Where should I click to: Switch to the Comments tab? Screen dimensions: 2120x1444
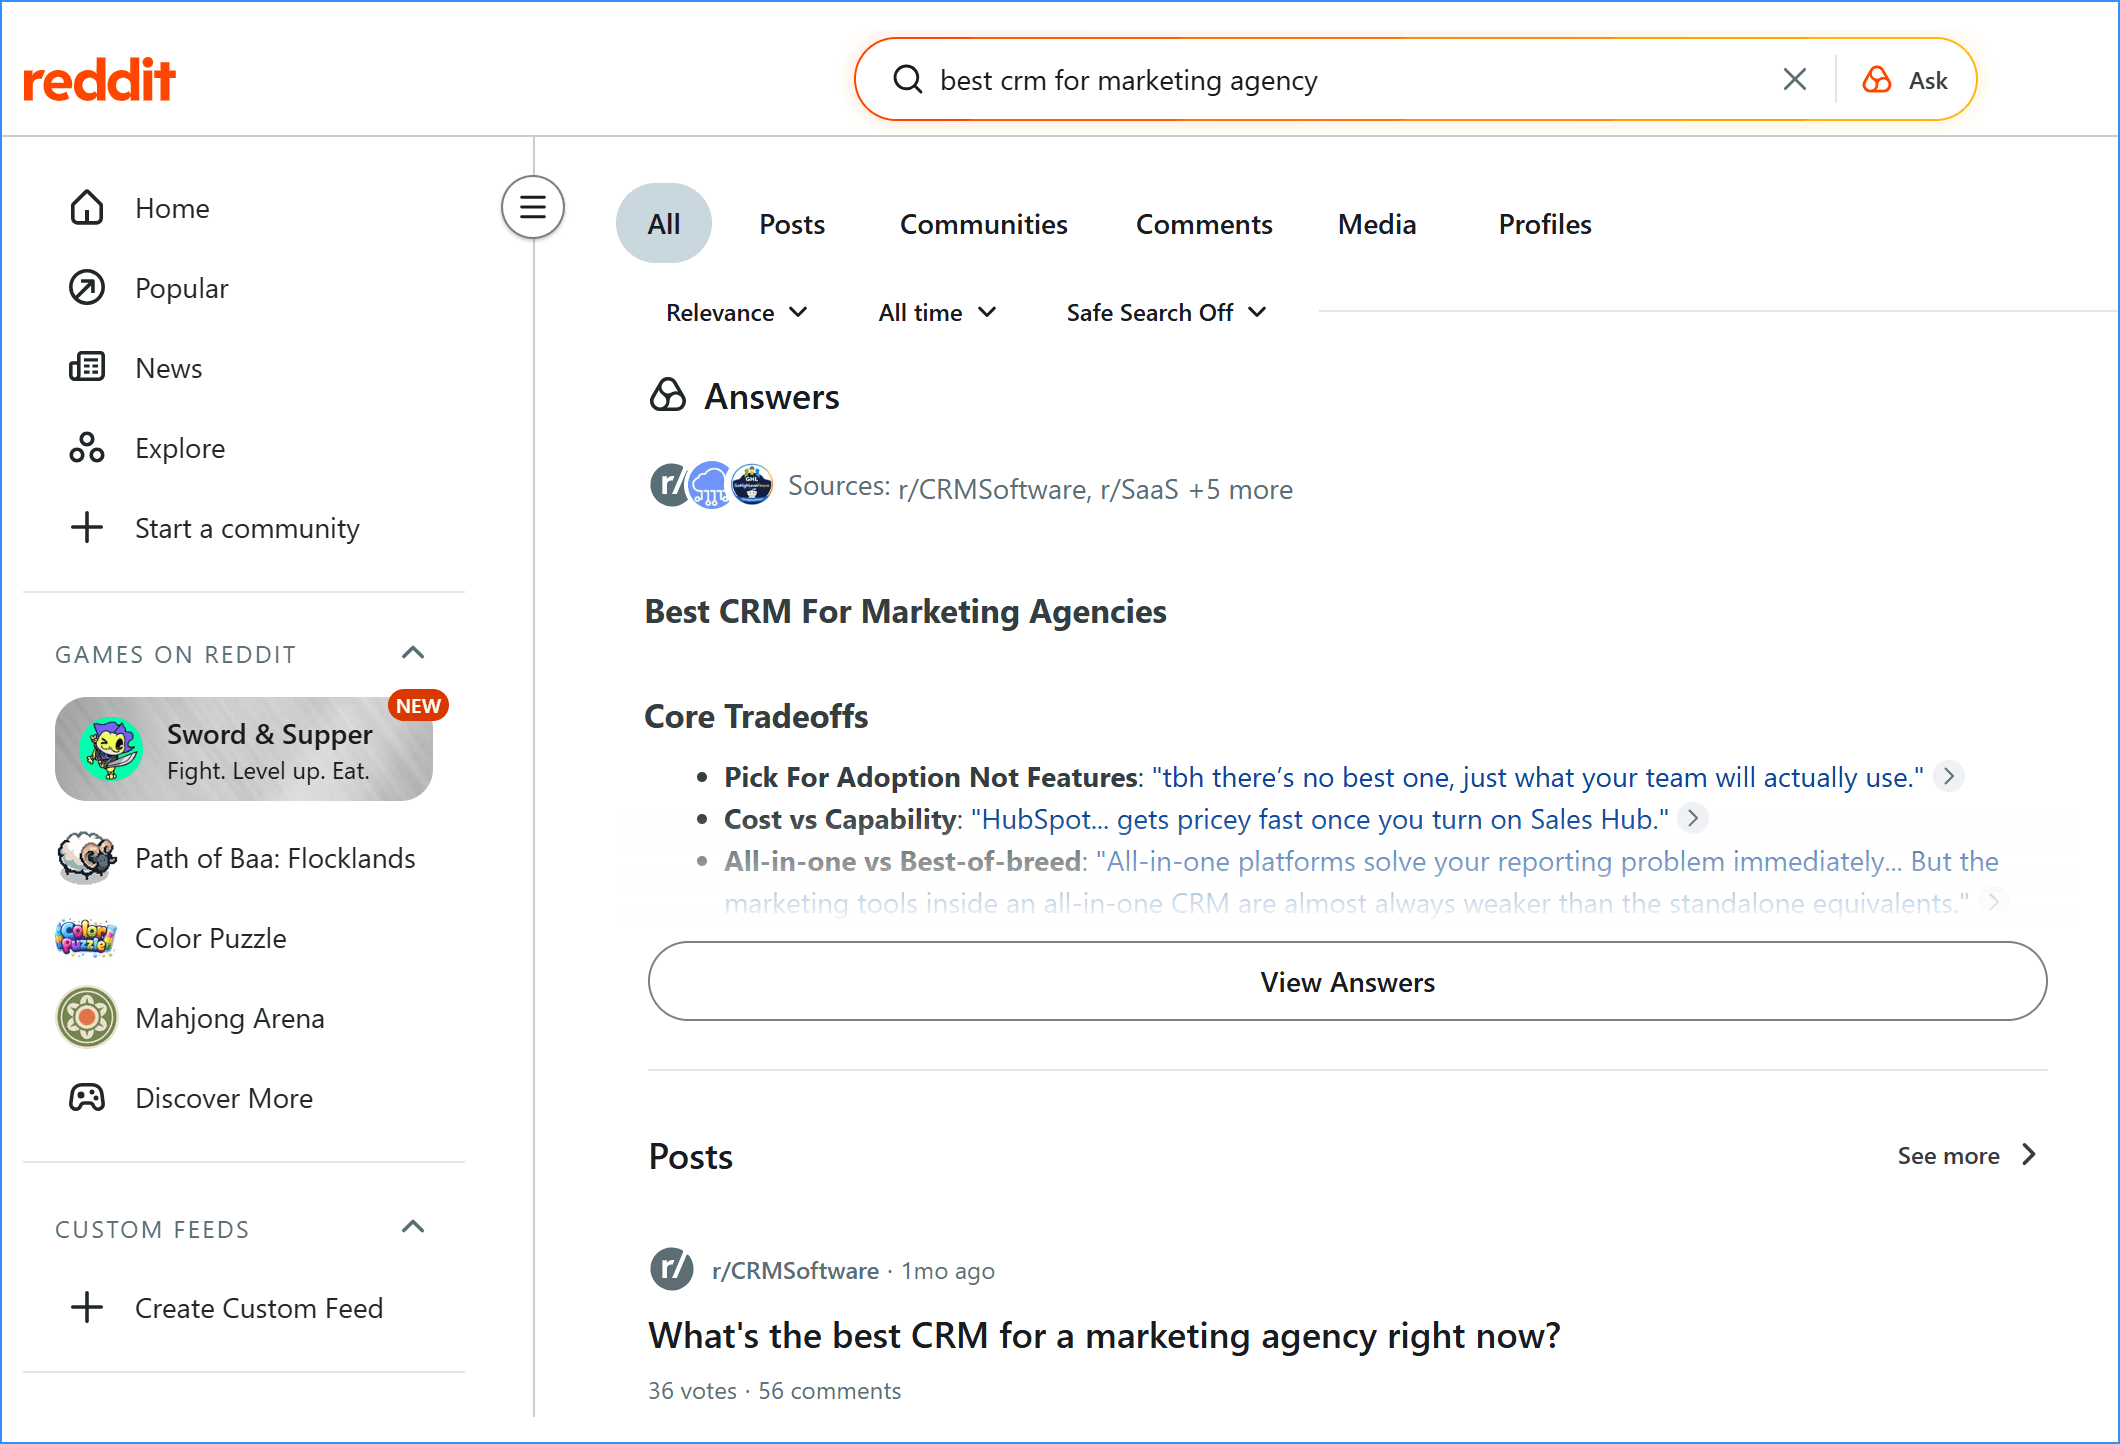(x=1204, y=224)
